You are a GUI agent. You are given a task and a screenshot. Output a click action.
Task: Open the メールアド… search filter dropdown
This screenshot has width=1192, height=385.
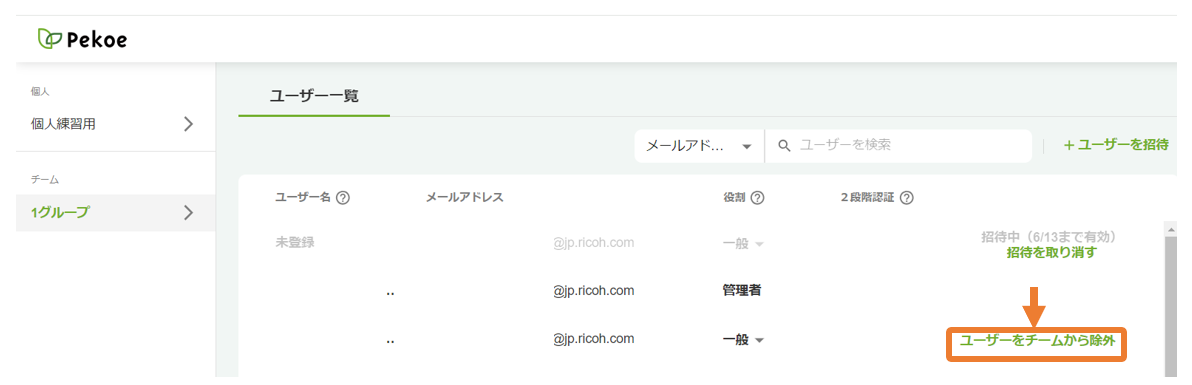click(x=699, y=145)
